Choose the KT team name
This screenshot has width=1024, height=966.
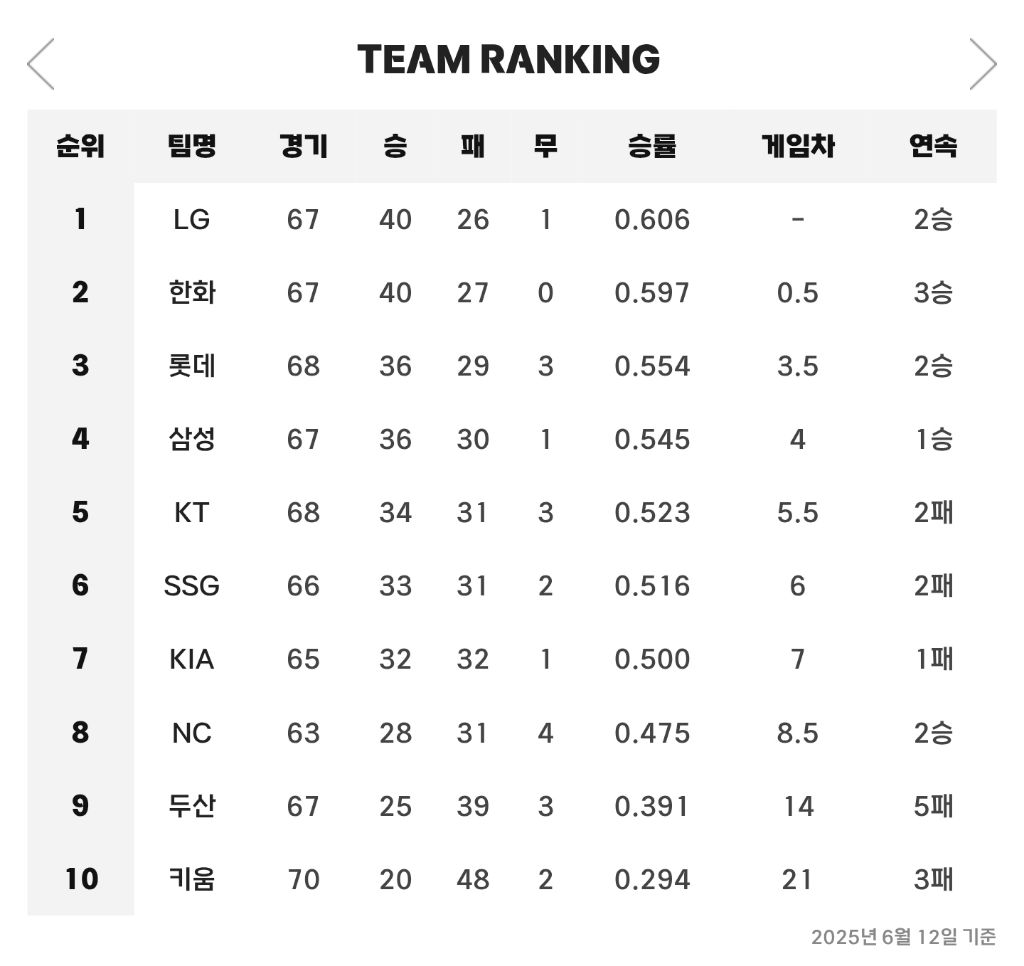[x=191, y=512]
